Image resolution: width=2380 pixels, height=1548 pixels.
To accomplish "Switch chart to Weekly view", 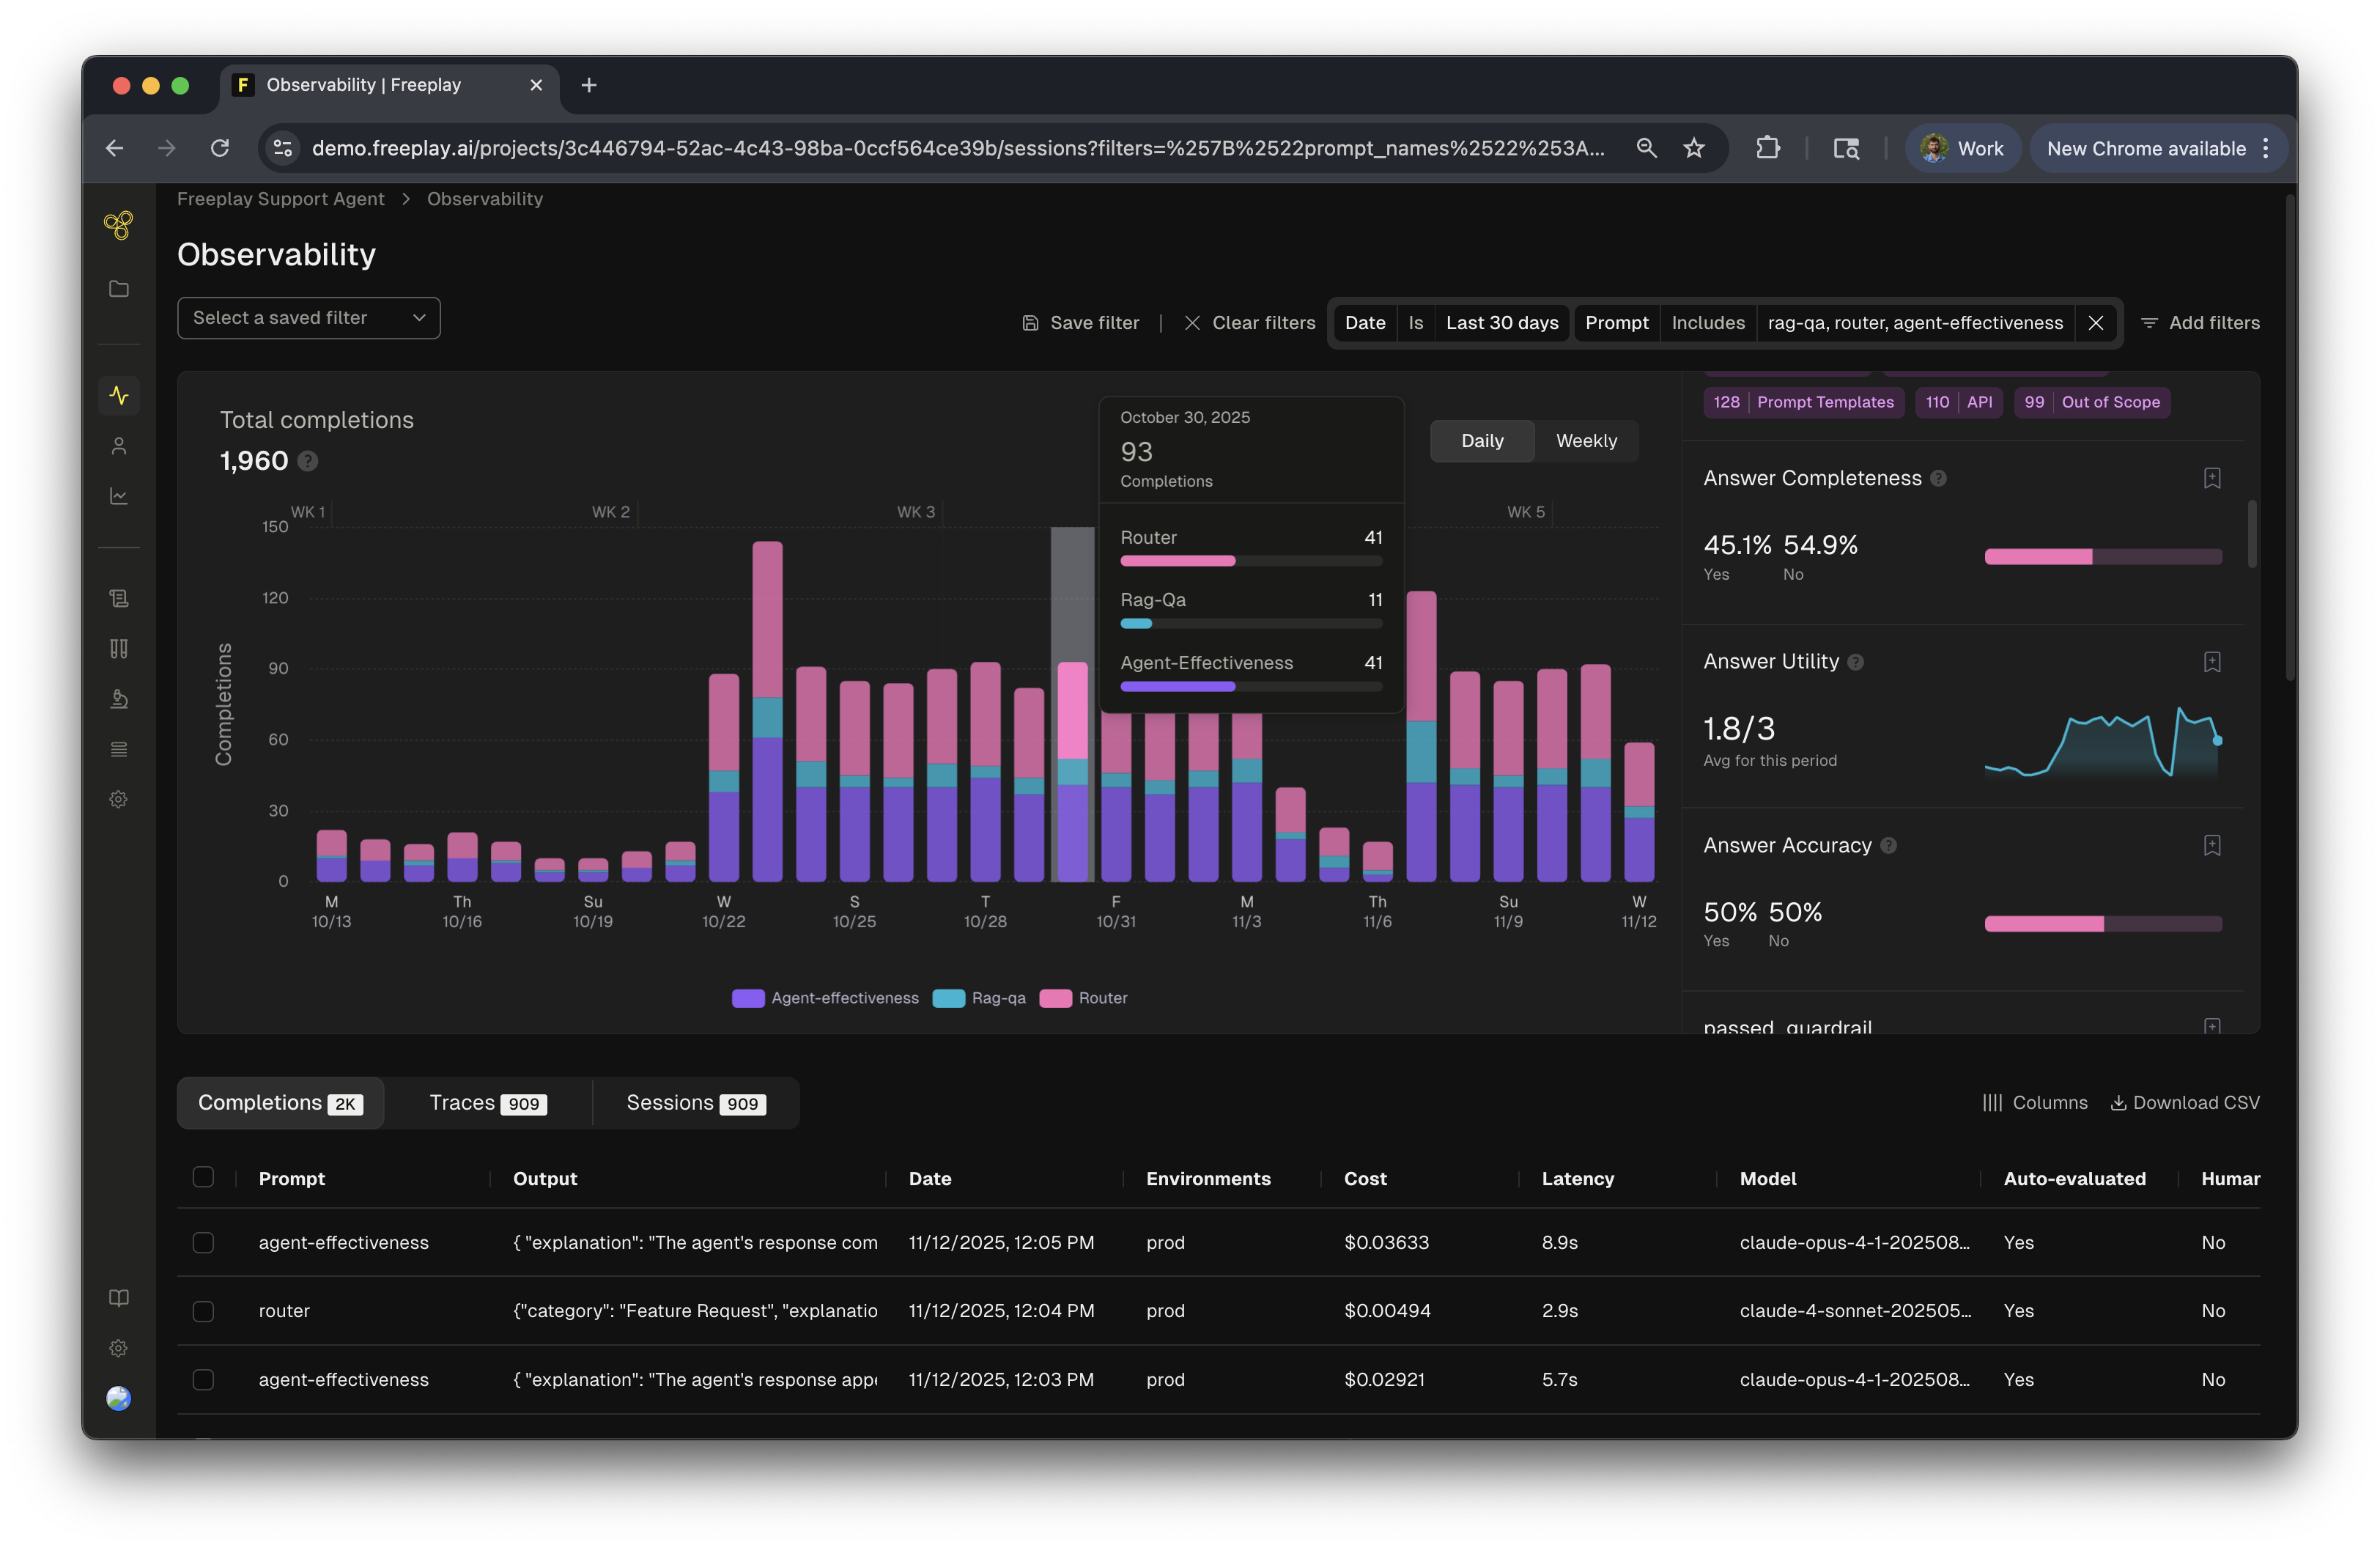I will 1585,441.
